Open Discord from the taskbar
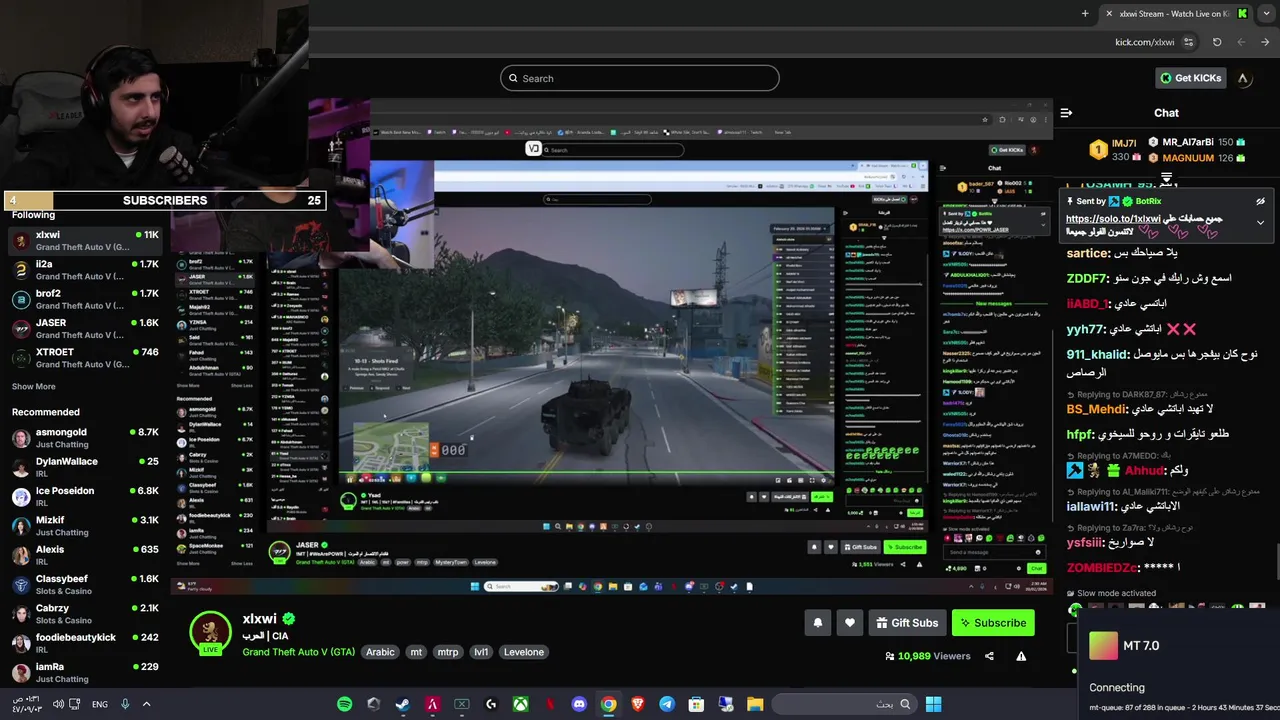The image size is (1280, 720). tap(579, 704)
